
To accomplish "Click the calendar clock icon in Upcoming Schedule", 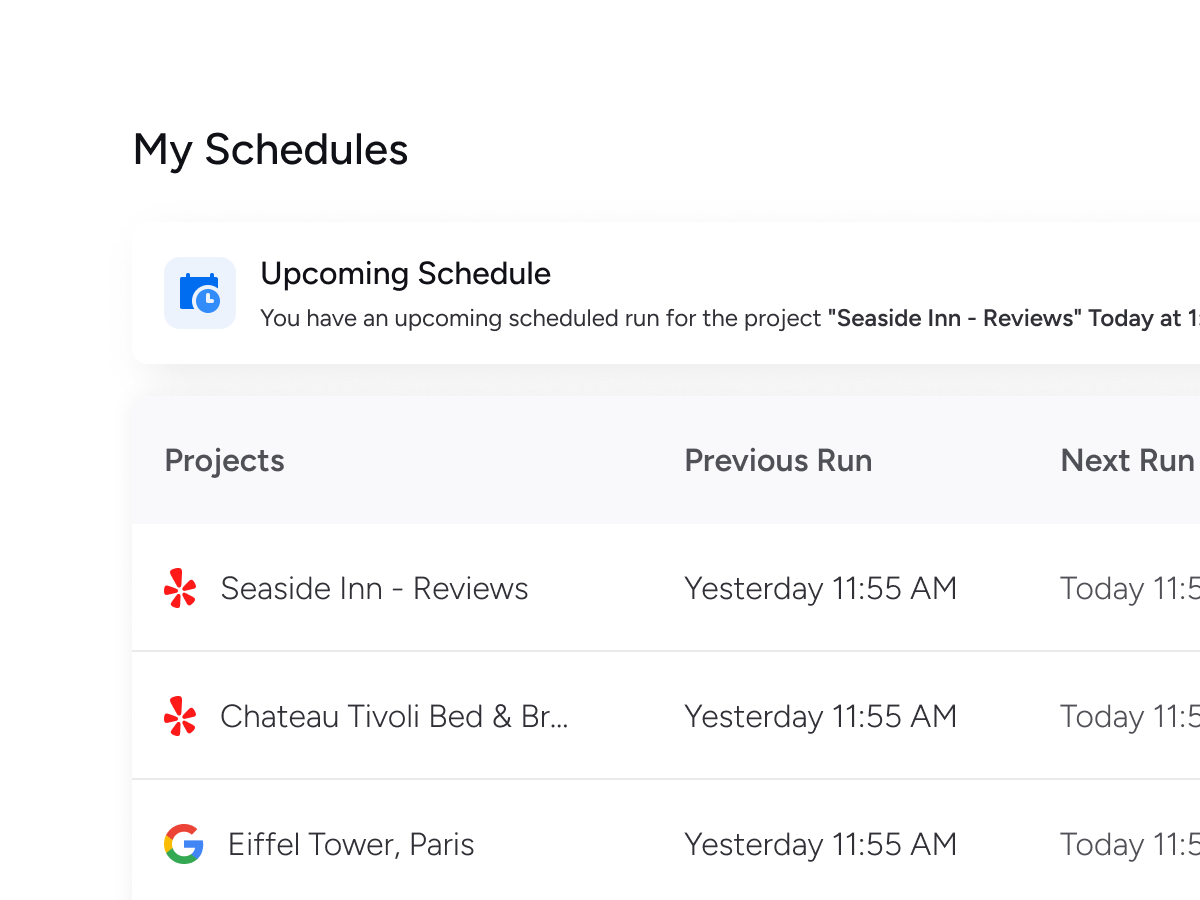I will [200, 293].
